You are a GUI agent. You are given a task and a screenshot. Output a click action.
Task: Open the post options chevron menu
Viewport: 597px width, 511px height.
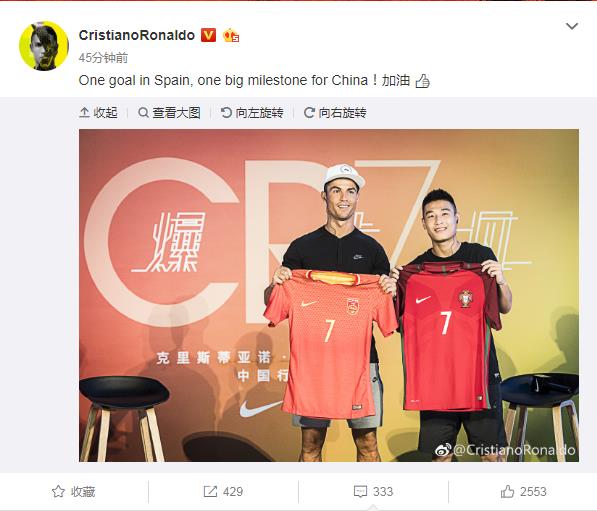[572, 26]
